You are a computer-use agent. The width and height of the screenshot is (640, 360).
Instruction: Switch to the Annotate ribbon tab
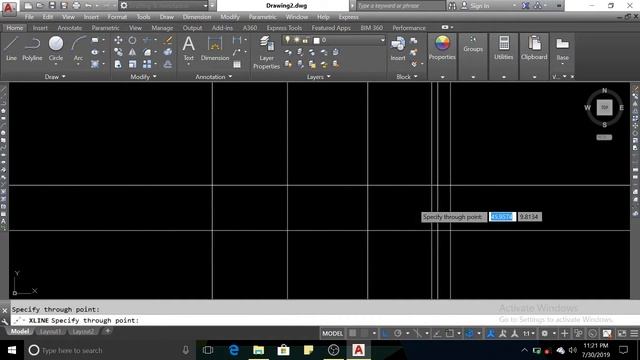point(70,28)
